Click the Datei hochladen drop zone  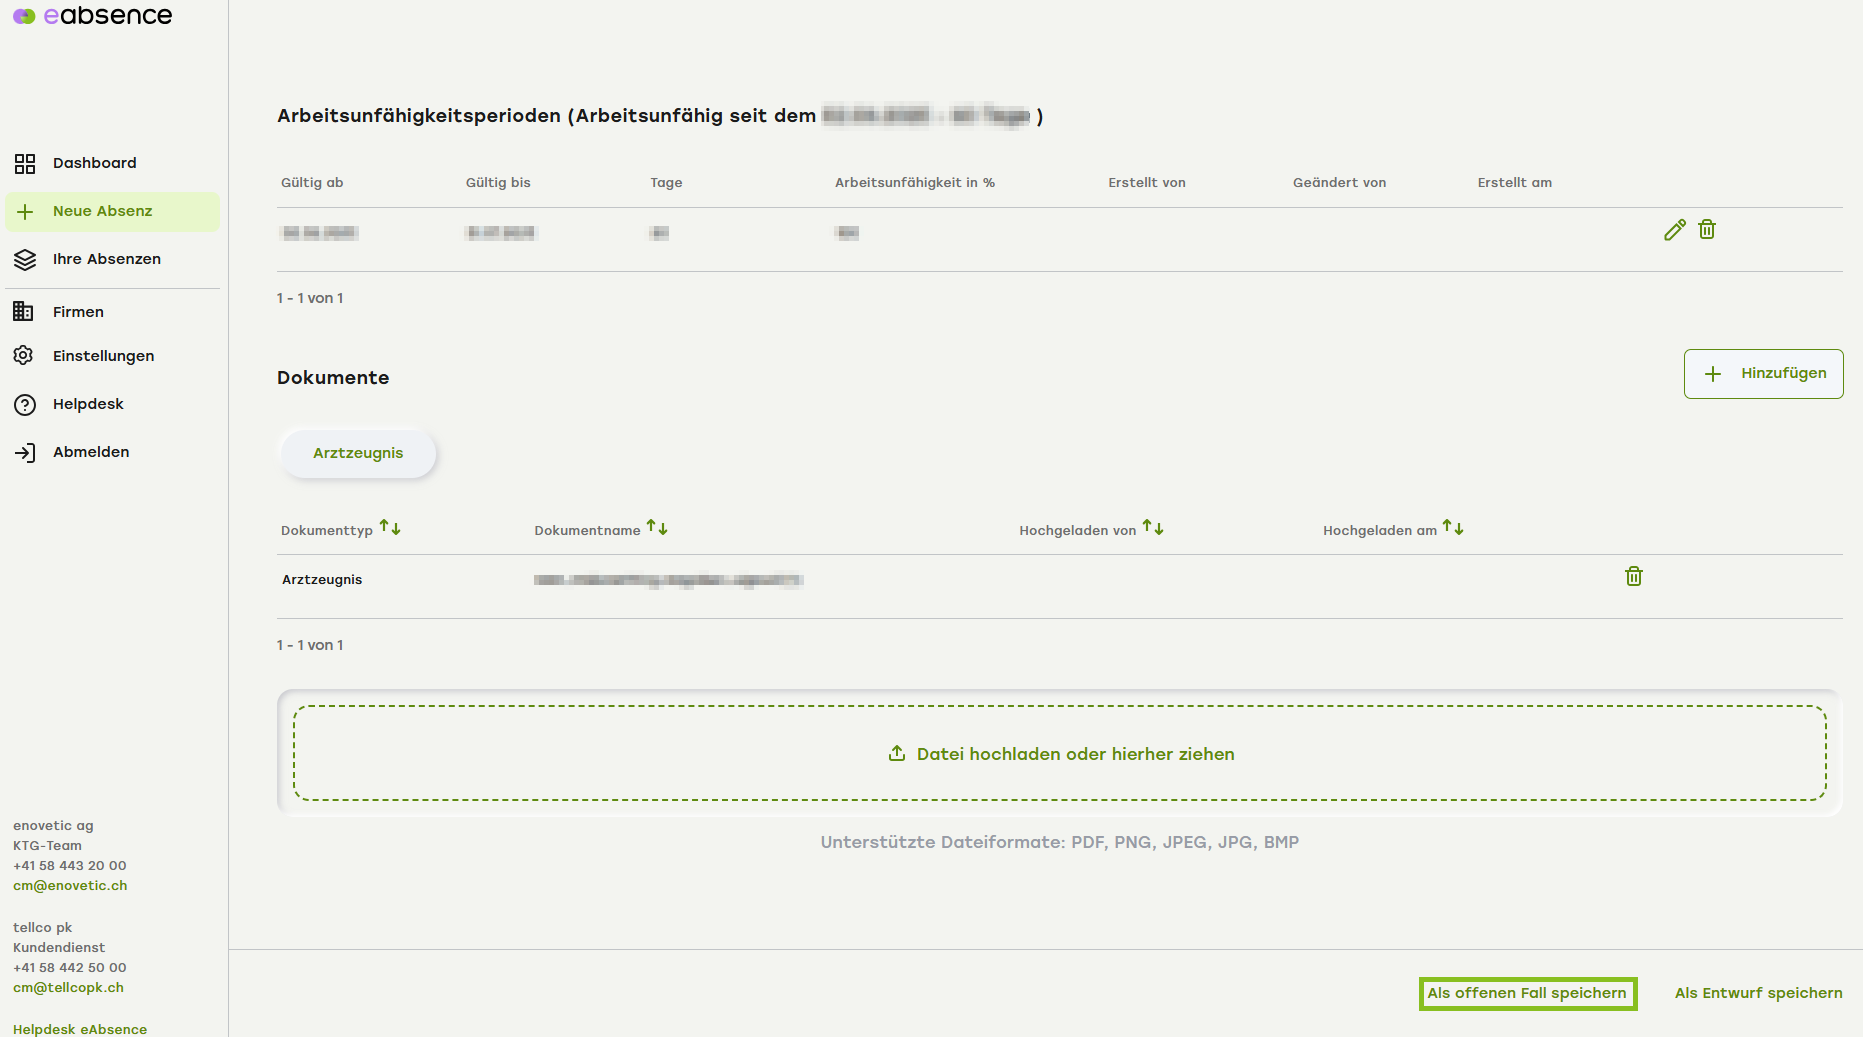[1060, 754]
